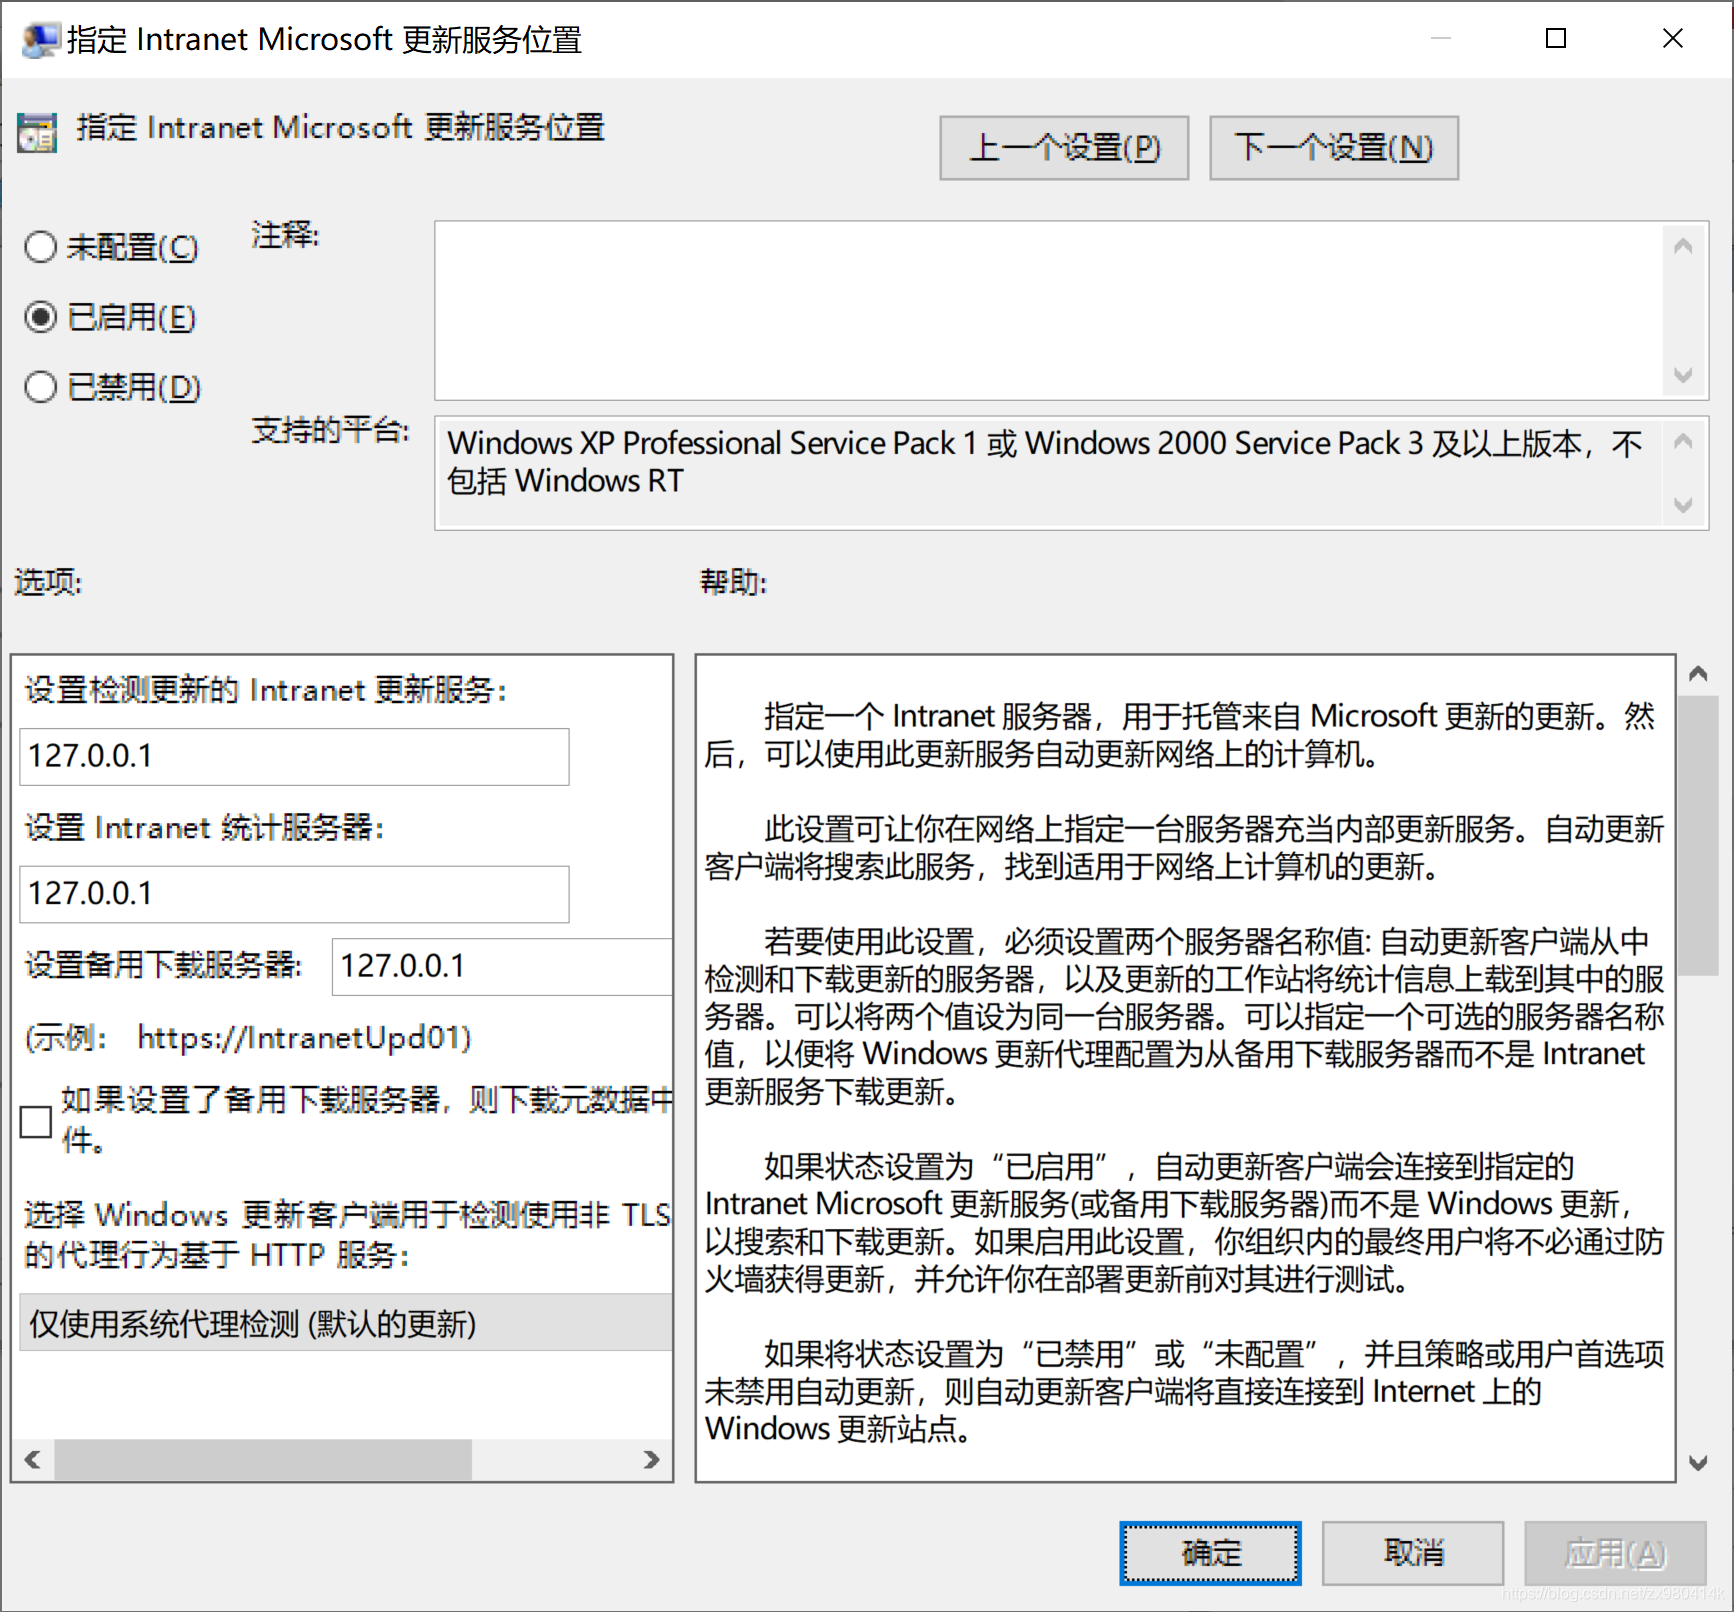Screen dimensions: 1734x1612
Task: Cancel with the 取消 button
Action: (1413, 1553)
